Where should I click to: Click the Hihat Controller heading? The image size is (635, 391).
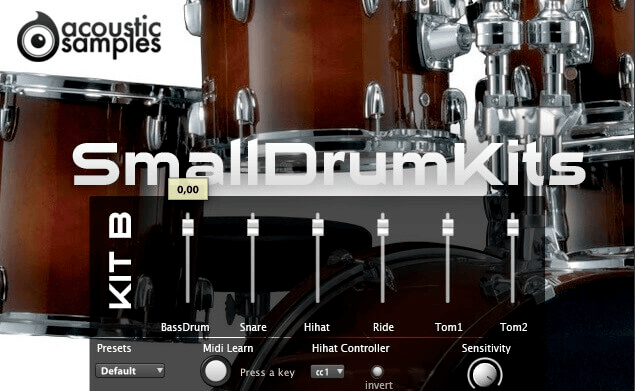coord(350,348)
